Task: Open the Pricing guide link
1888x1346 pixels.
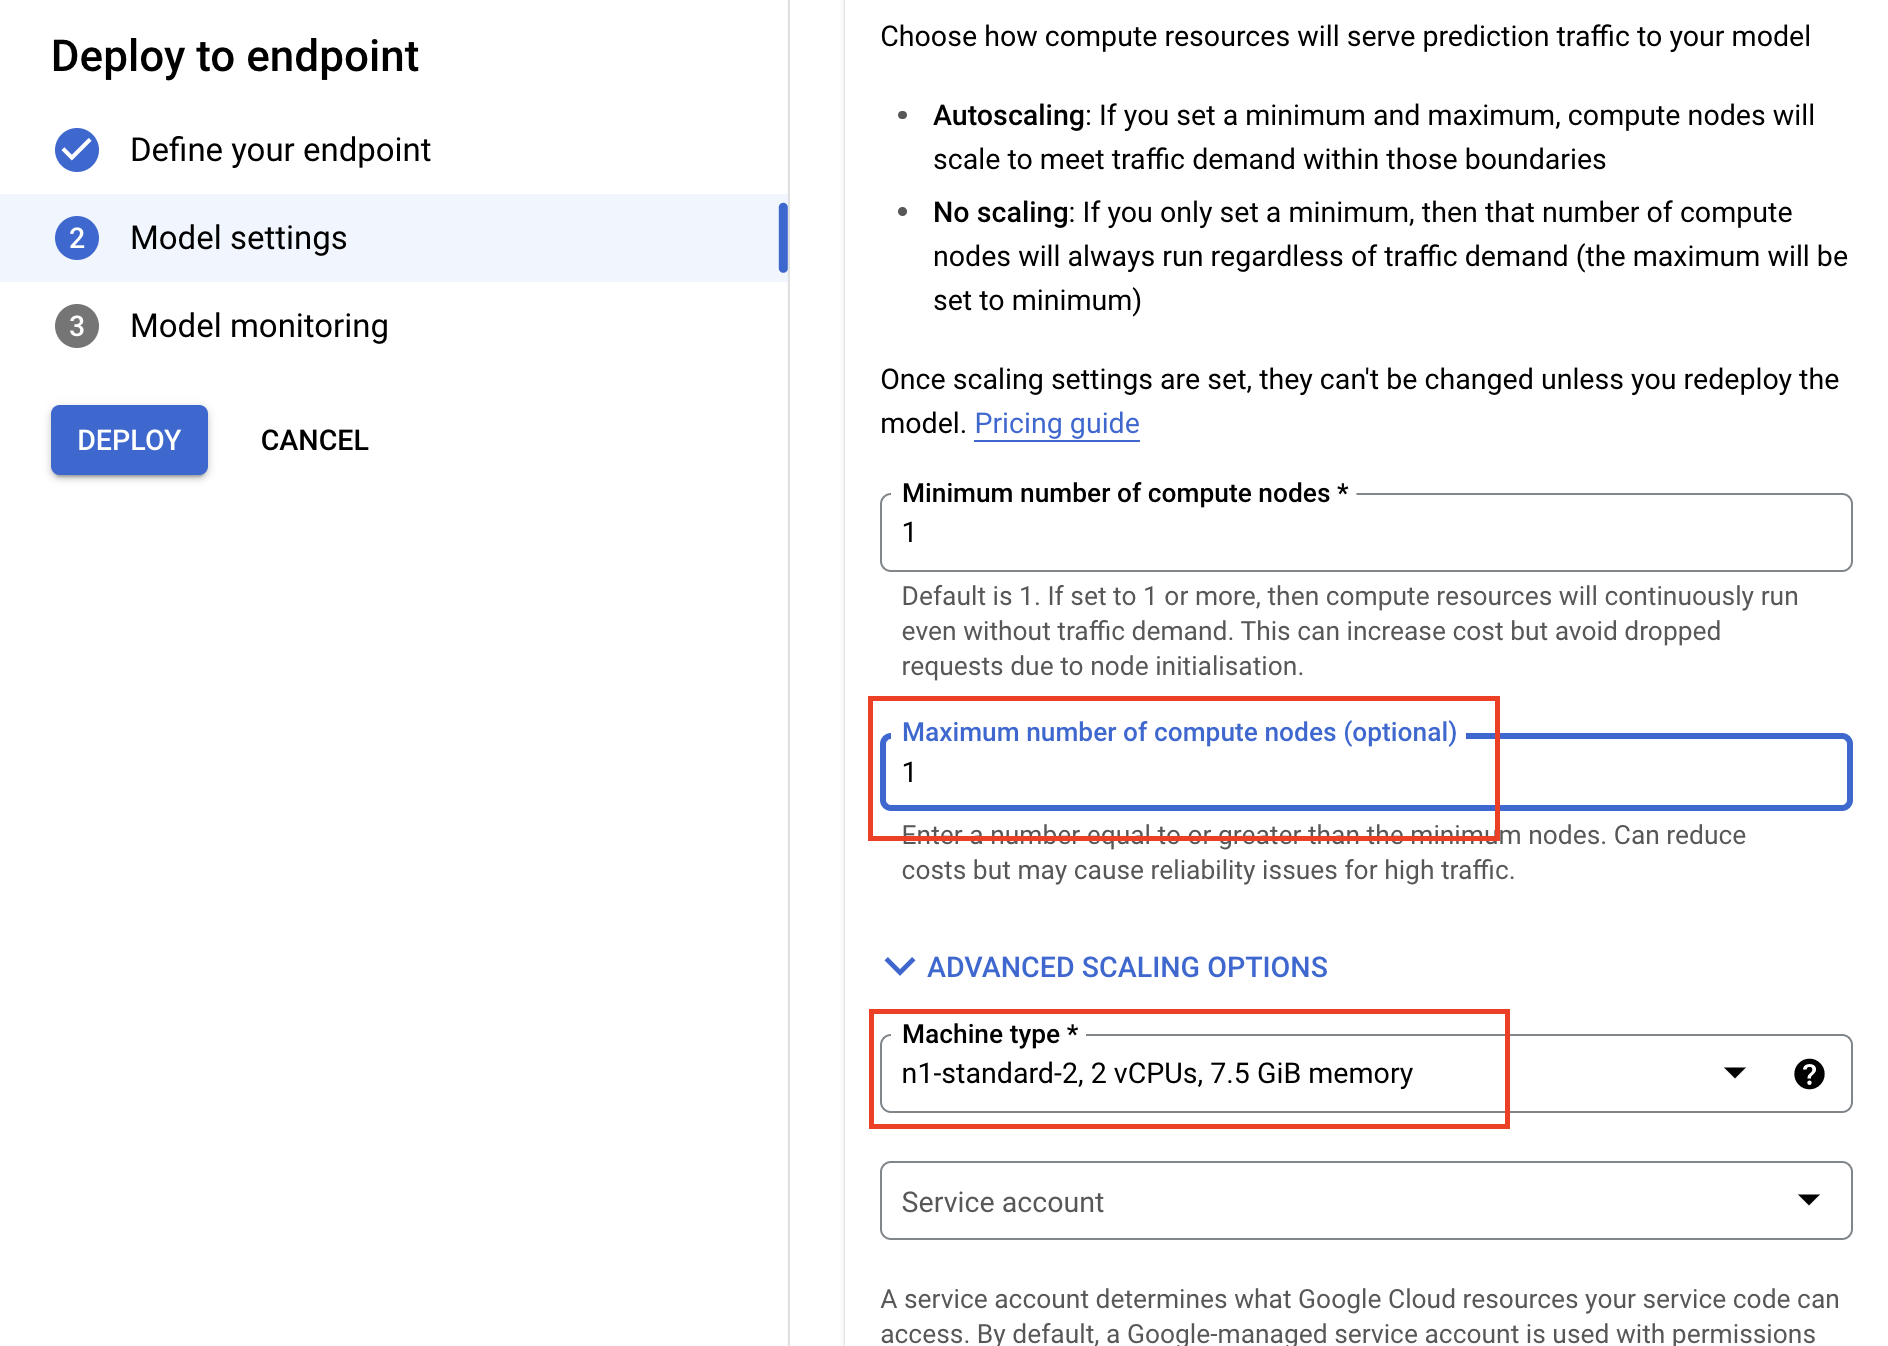Action: coord(1056,422)
